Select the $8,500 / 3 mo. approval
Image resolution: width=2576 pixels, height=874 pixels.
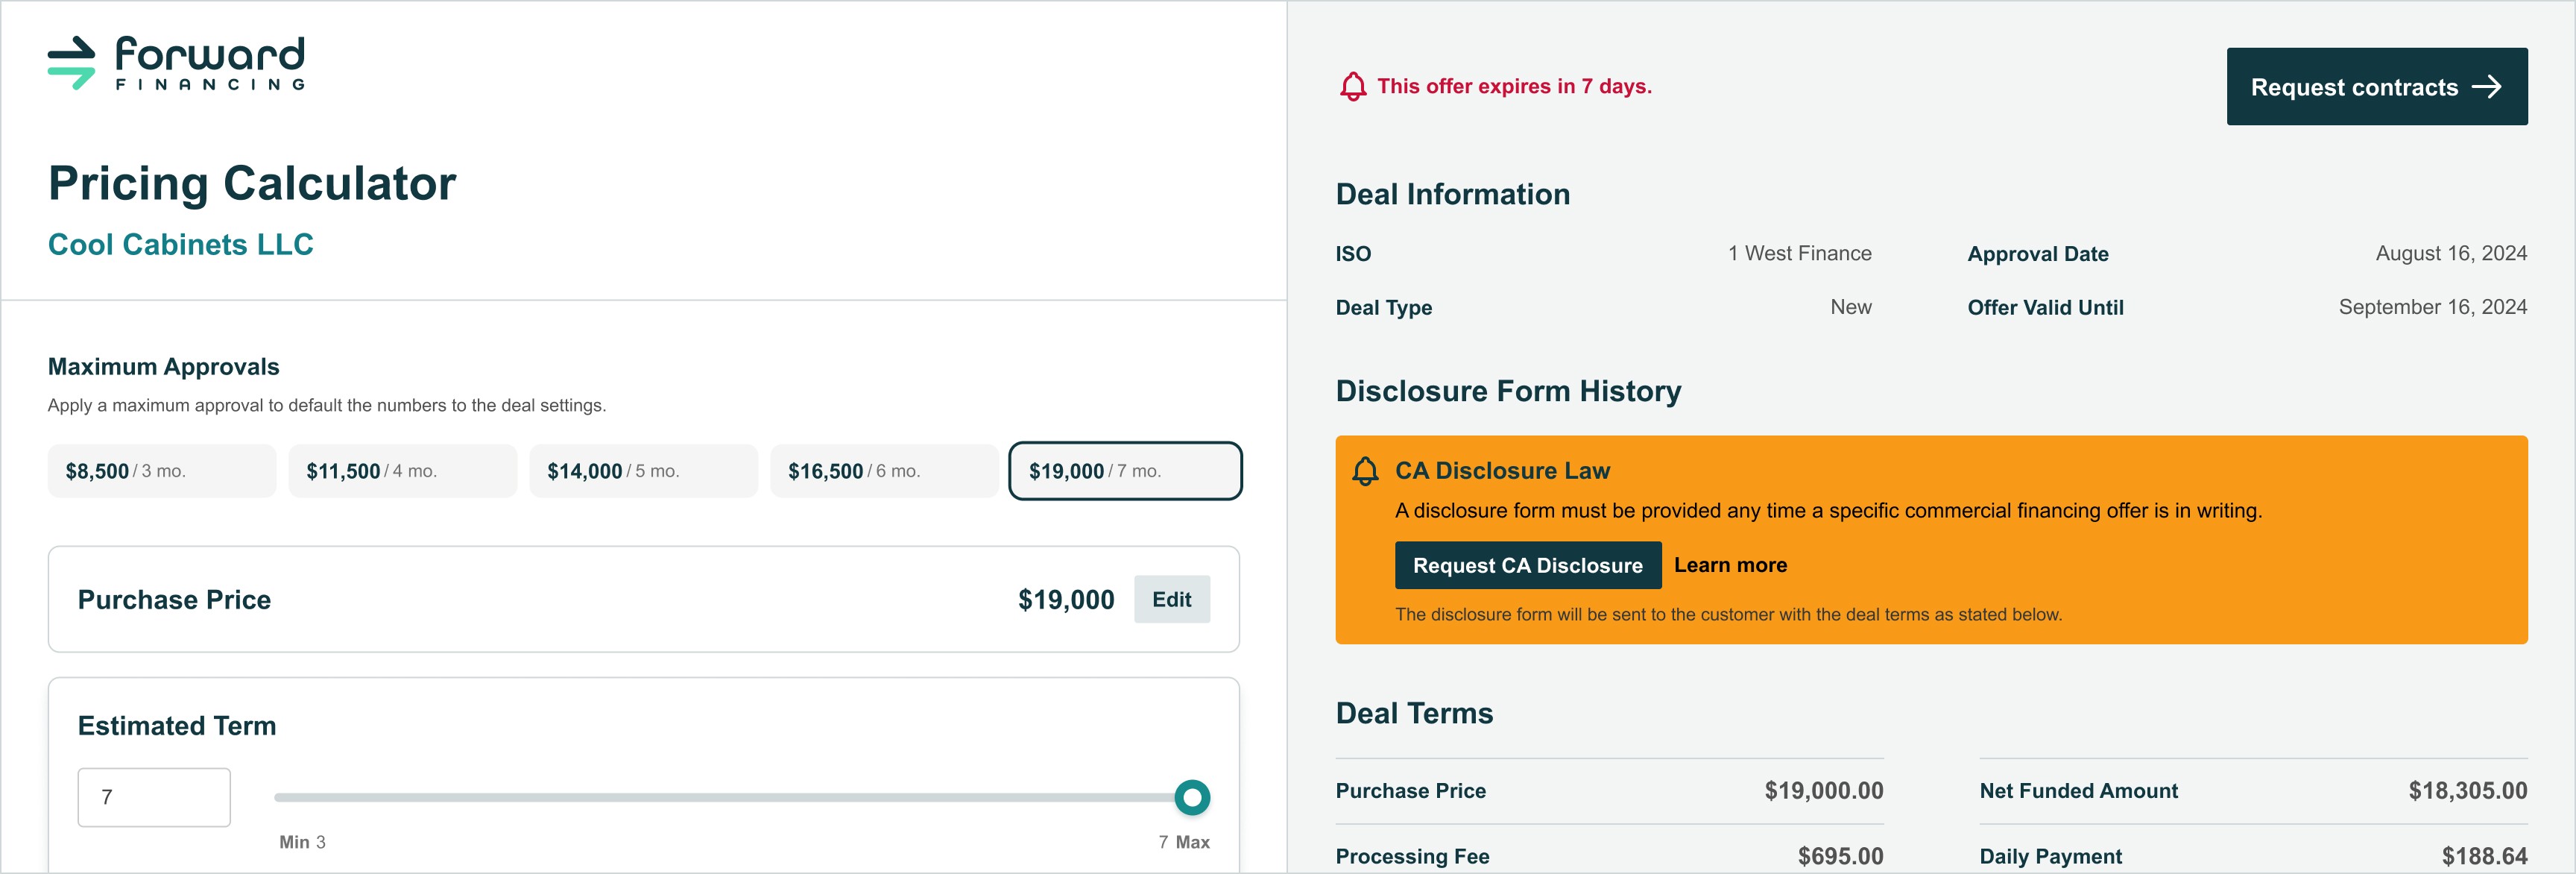coord(162,471)
